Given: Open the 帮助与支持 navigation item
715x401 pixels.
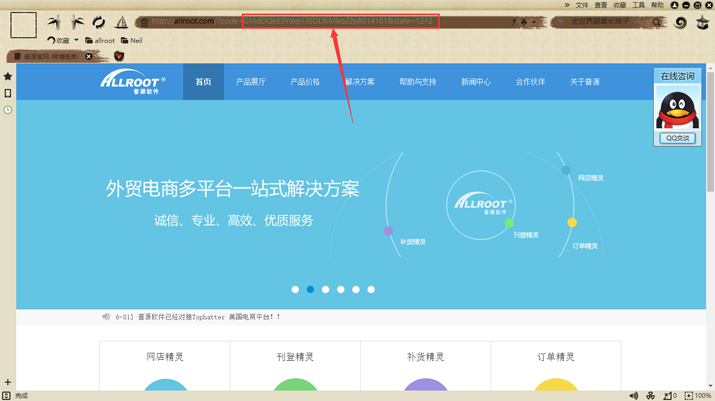Looking at the screenshot, I should point(418,82).
